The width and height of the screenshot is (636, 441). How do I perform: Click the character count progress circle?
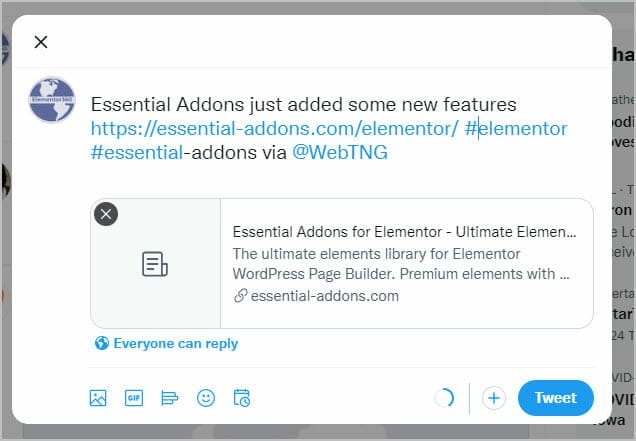444,398
